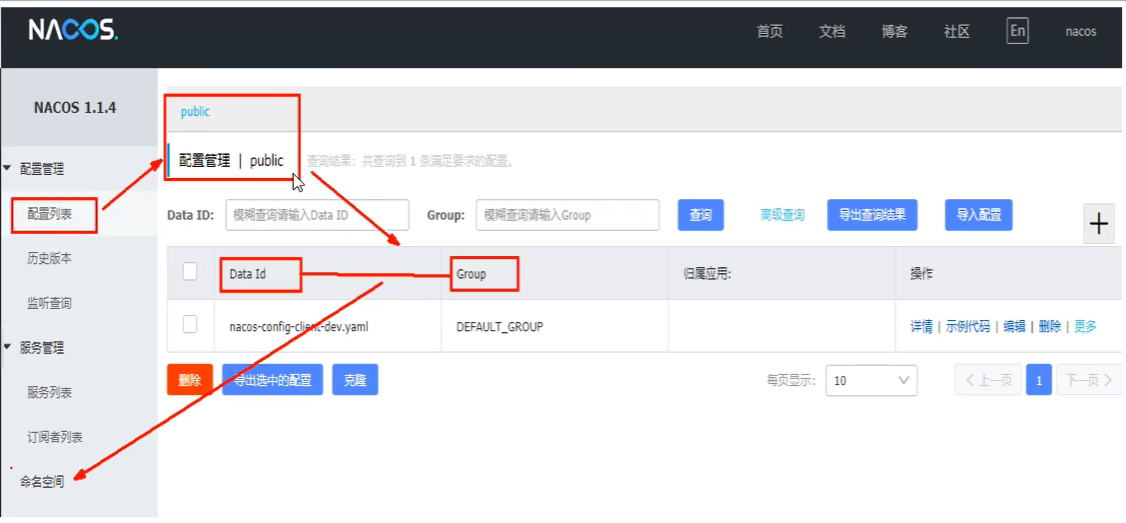1126x523 pixels.
Task: Collapse the 配置管理 section arrow
Action: [x=8, y=169]
